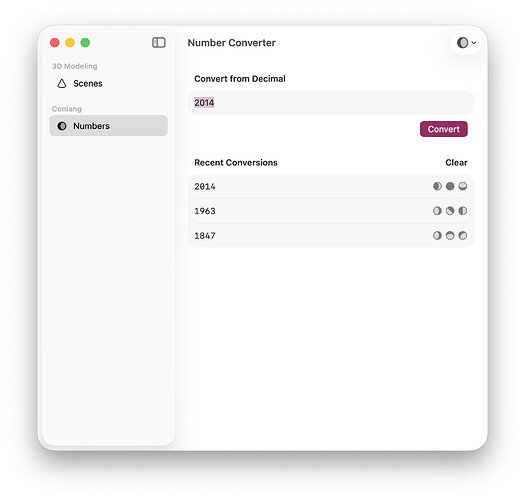524x500 pixels.
Task: Click the first glyph in the 1847 row
Action: click(437, 236)
